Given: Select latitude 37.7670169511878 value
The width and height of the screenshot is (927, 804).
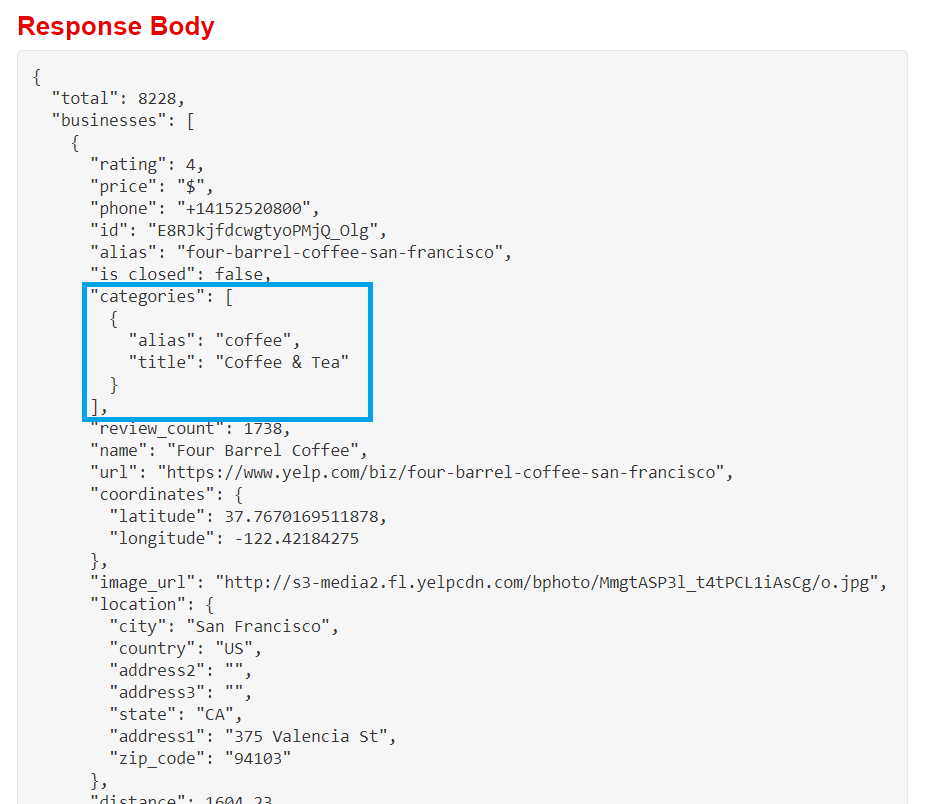Looking at the screenshot, I should pos(301,517).
